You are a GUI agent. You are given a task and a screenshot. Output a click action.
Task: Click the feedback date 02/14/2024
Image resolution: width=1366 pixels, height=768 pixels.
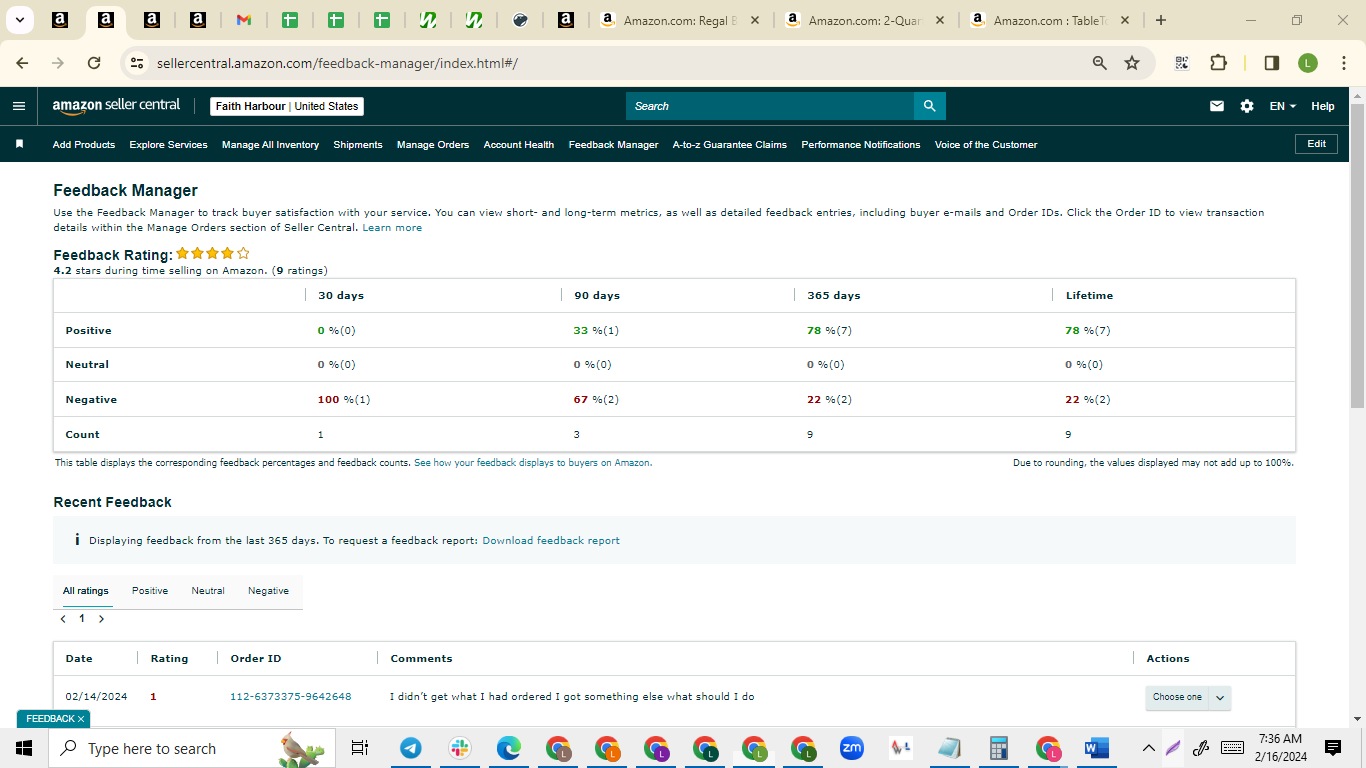[x=96, y=697]
